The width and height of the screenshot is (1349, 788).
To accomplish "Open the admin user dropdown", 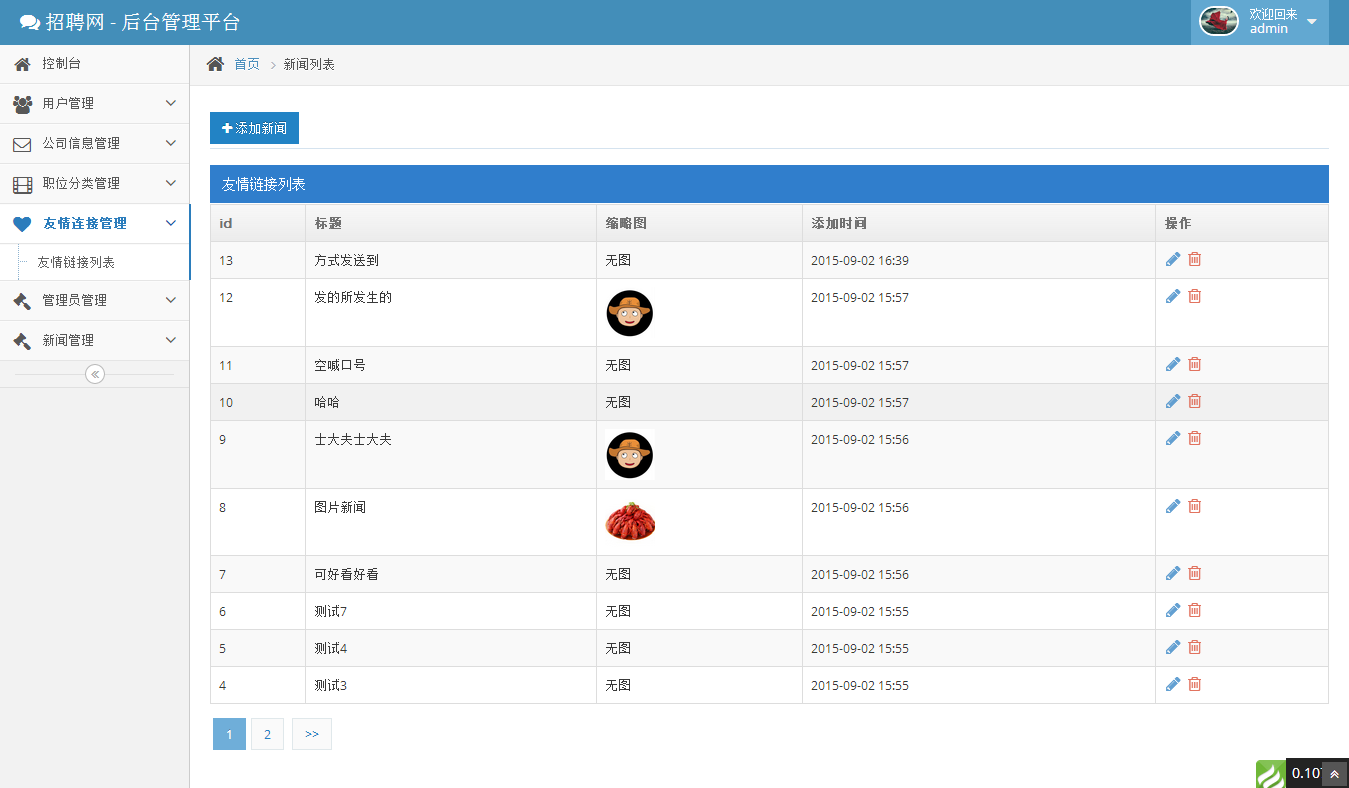I will [x=1259, y=22].
